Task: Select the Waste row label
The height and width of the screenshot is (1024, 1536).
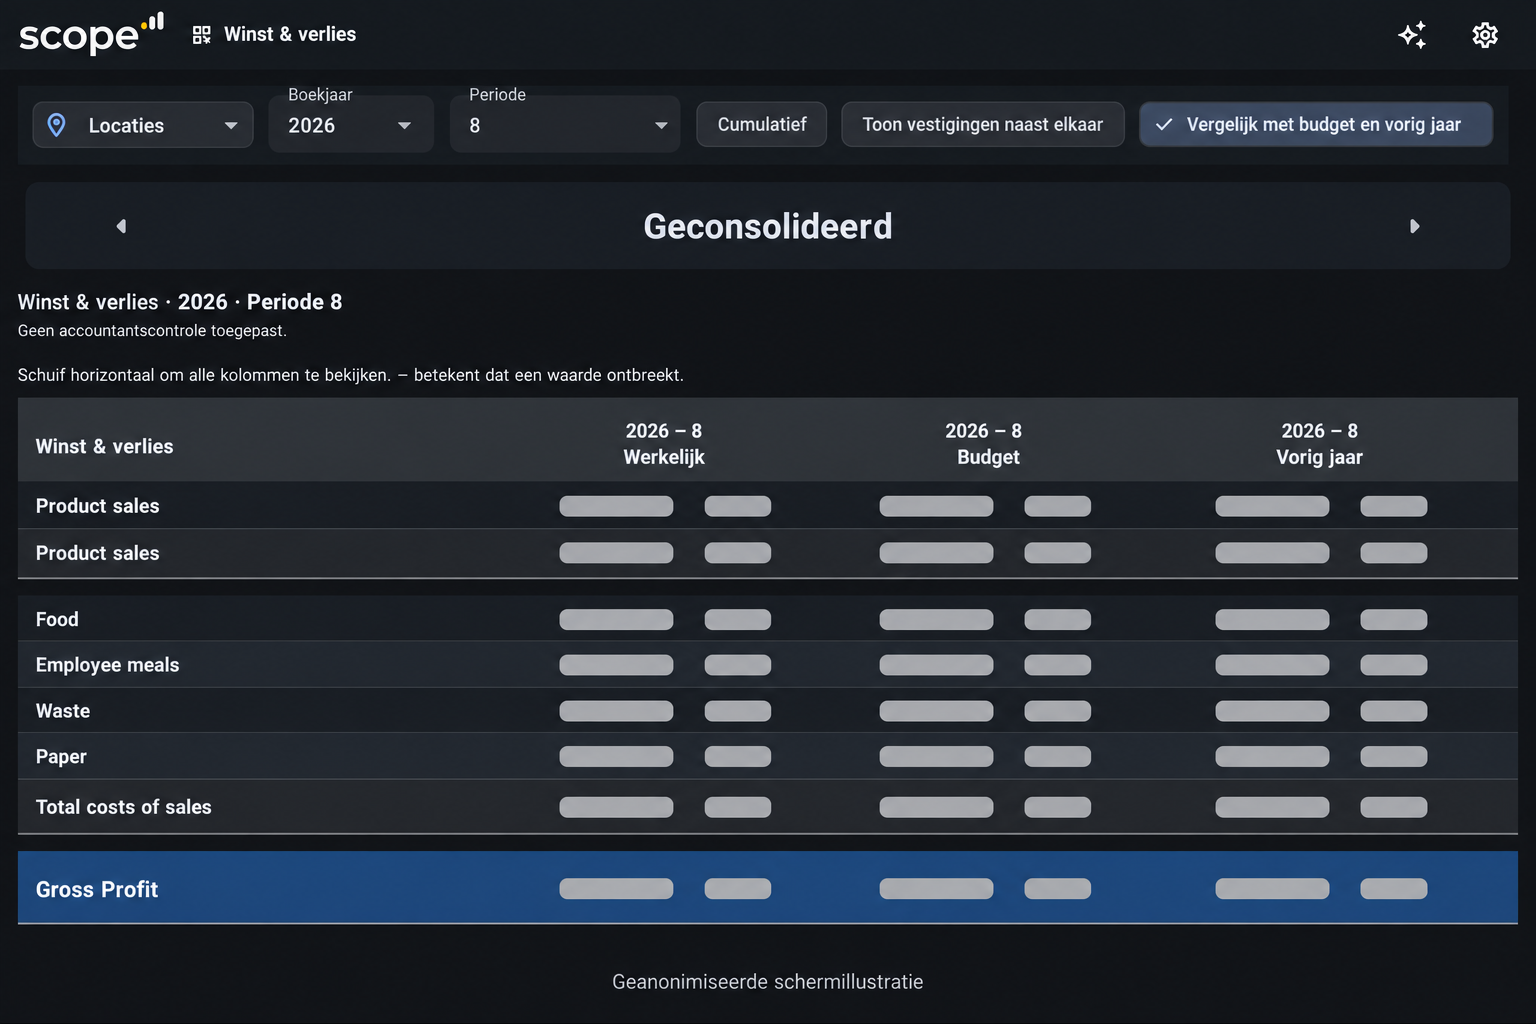Action: click(63, 711)
